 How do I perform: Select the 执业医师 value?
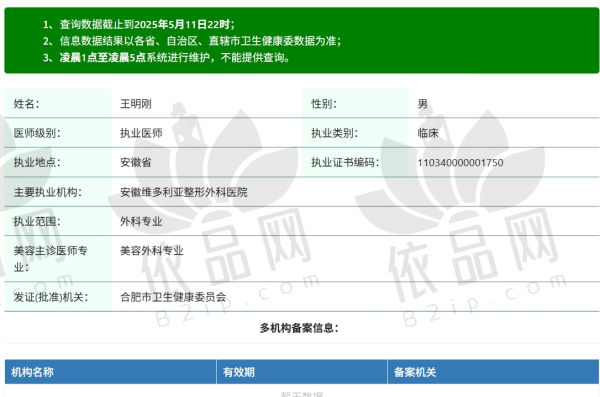[141, 133]
